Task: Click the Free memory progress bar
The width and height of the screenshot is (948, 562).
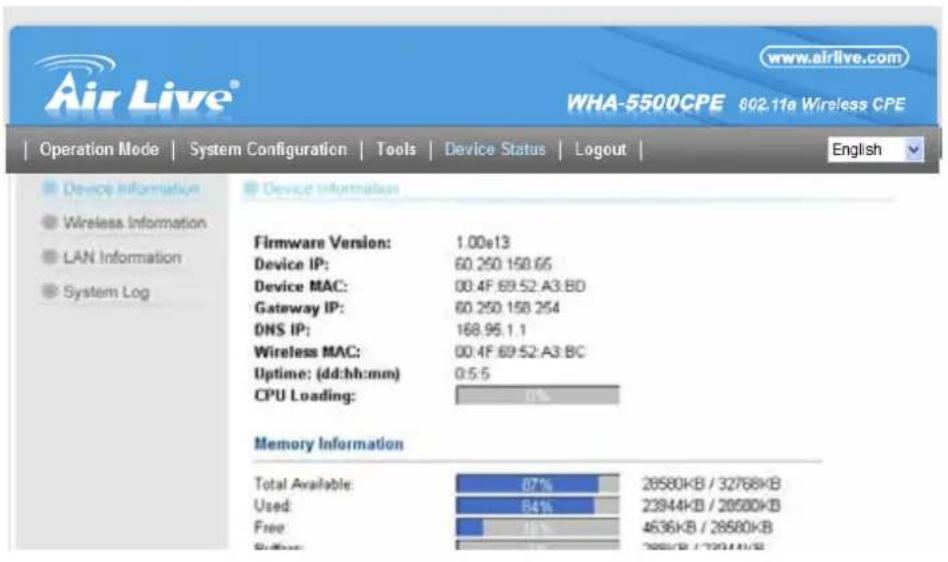Action: tap(537, 528)
